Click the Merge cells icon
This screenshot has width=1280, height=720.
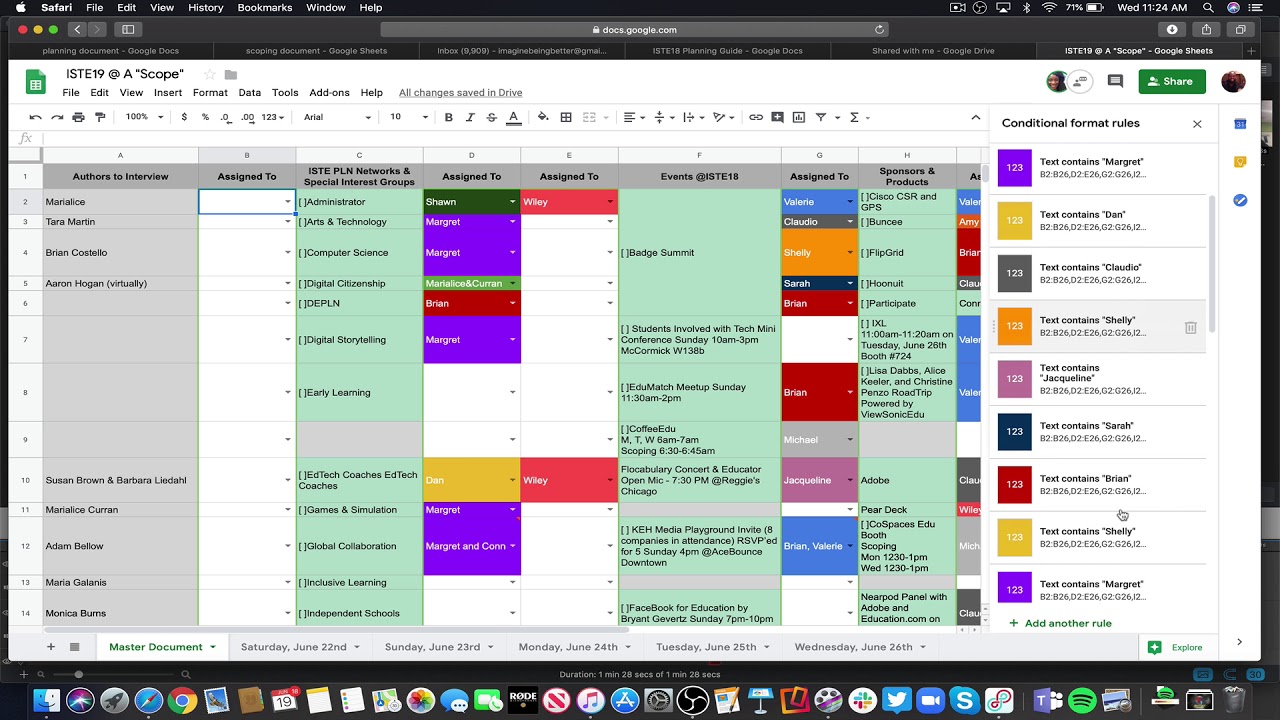[x=589, y=117]
